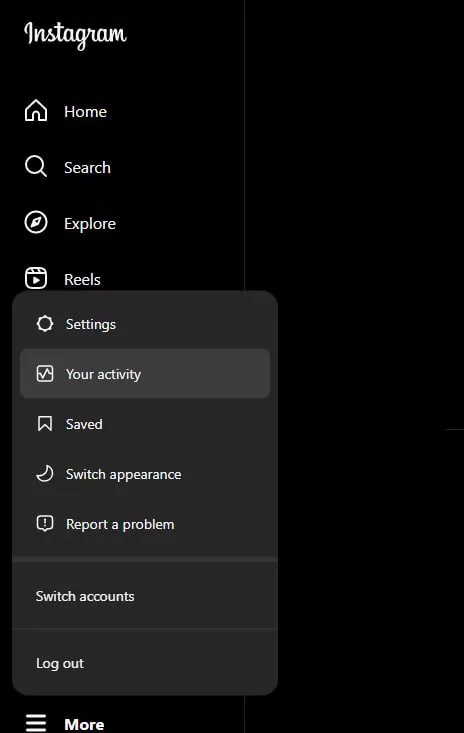Collapse the More menu hamburger icon
The width and height of the screenshot is (464, 733).
click(36, 723)
